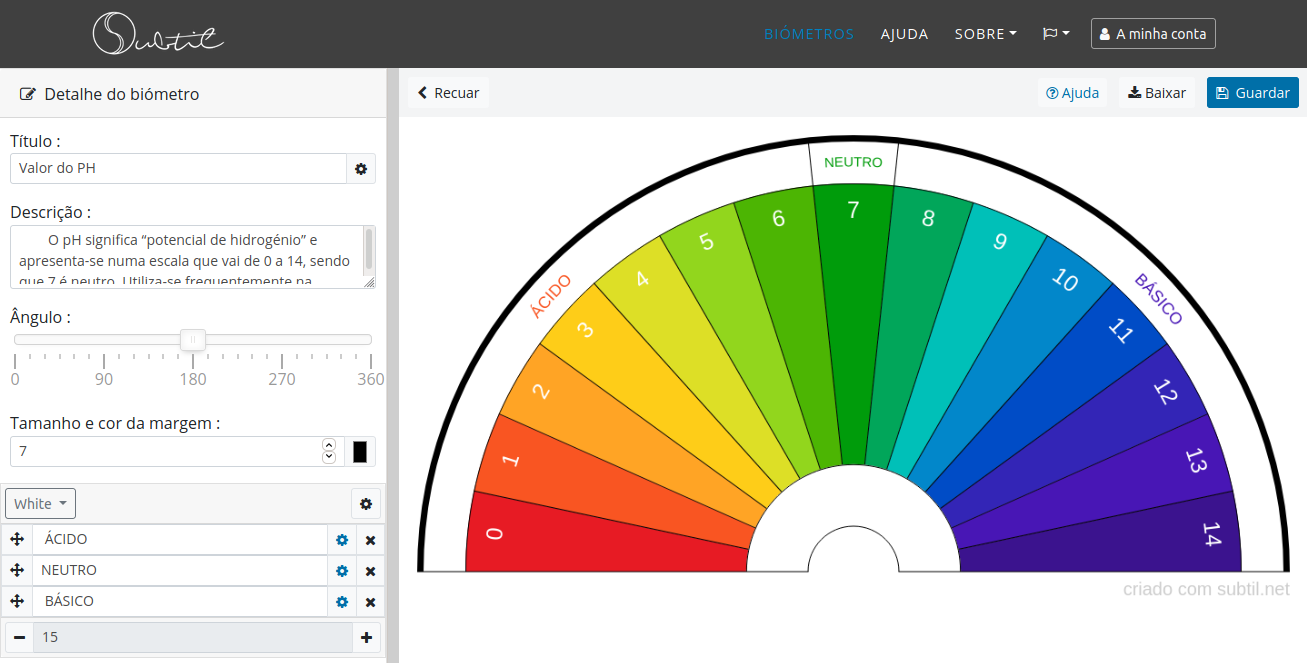Click the 270 tick label on angle slider
The image size is (1307, 663).
(x=282, y=380)
